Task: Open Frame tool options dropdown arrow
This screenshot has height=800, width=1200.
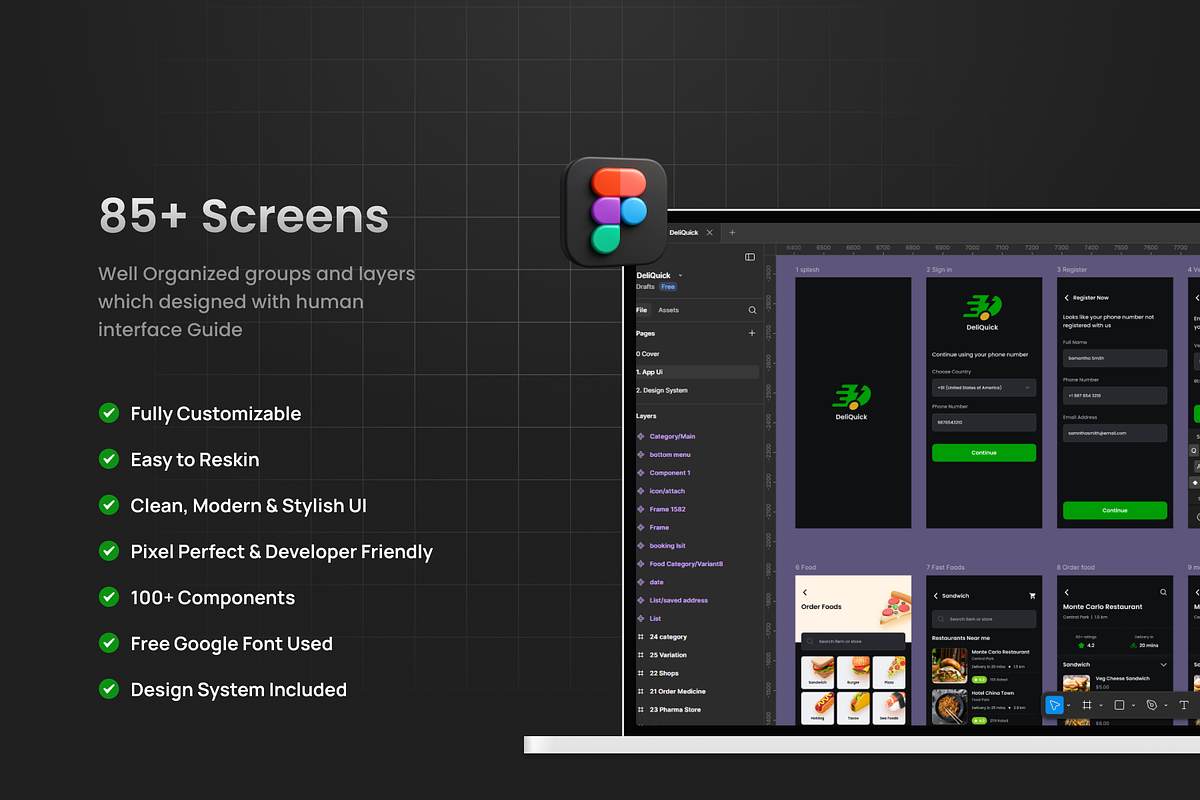Action: [1101, 705]
